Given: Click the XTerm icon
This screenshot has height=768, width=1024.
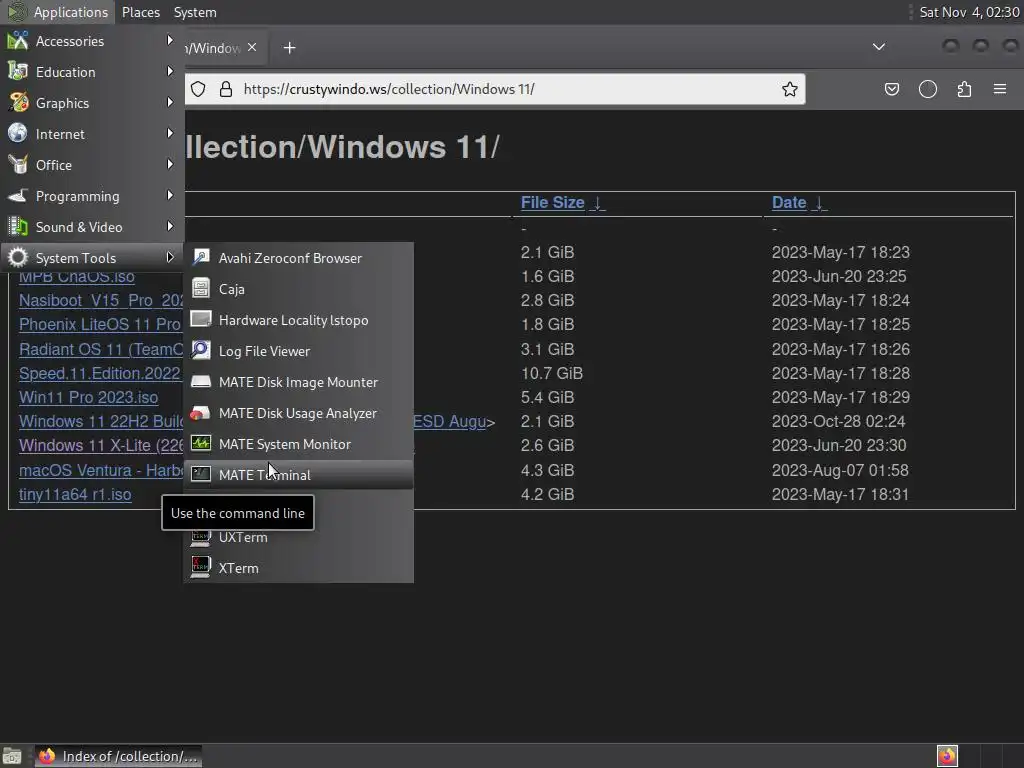Looking at the screenshot, I should click(200, 567).
